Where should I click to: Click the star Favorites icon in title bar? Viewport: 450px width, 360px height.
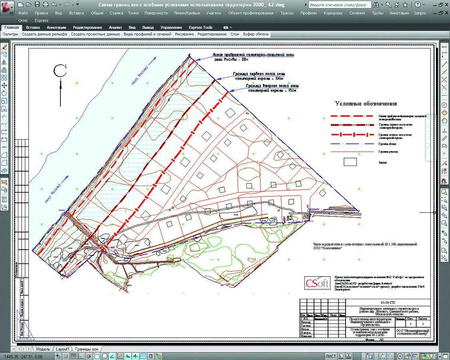pos(405,5)
